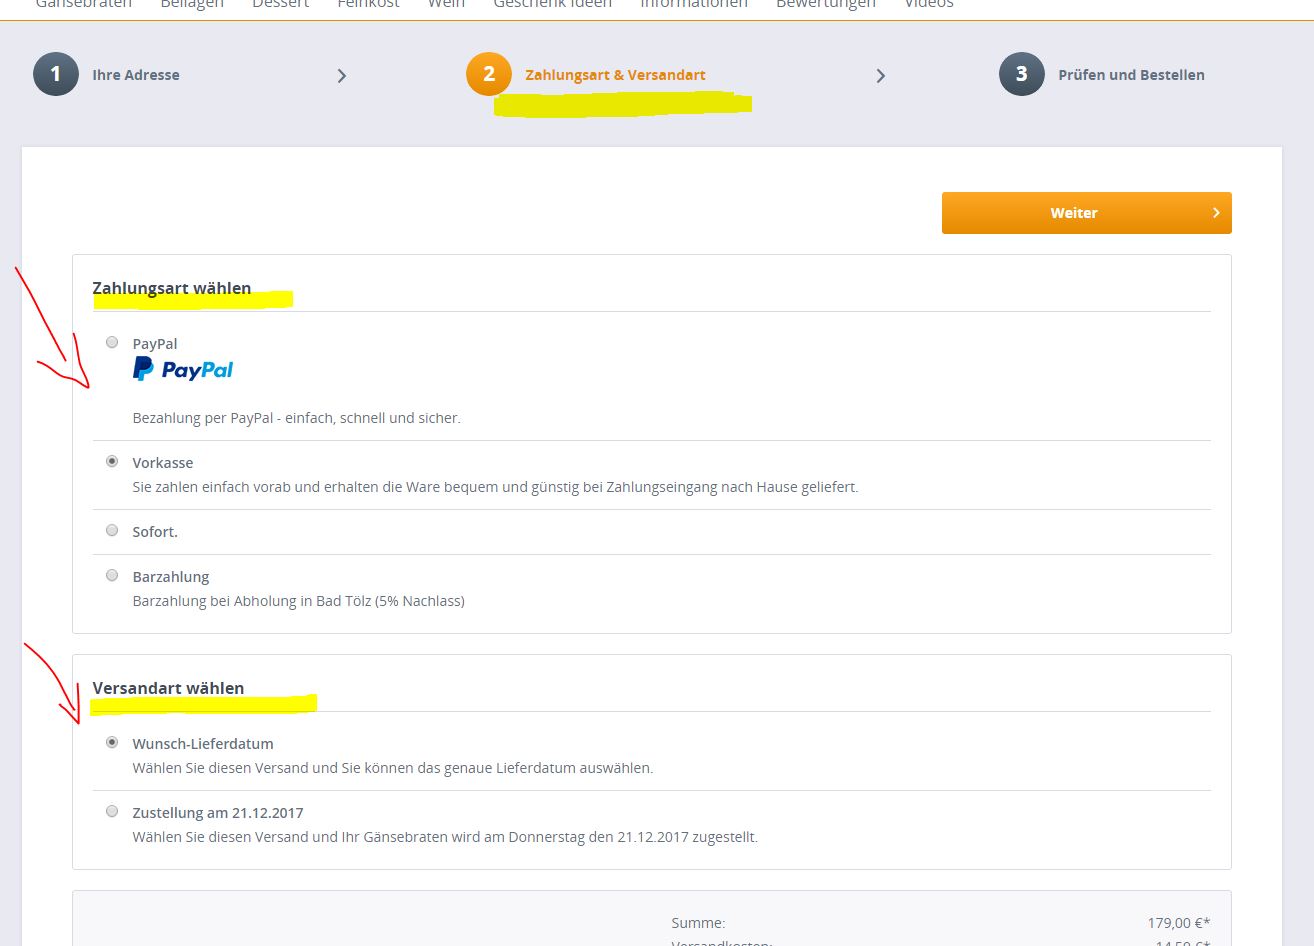Image resolution: width=1314 pixels, height=946 pixels.
Task: Click the PayPal logo image
Action: pyautogui.click(x=183, y=370)
